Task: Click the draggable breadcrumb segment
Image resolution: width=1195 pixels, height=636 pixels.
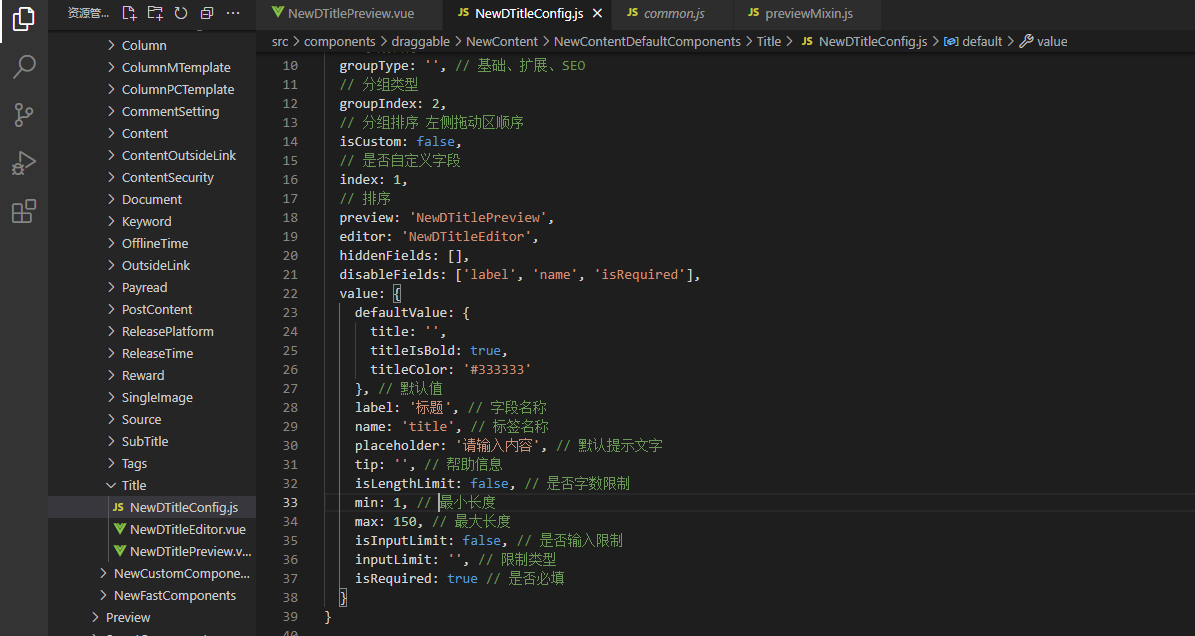Action: [x=421, y=41]
